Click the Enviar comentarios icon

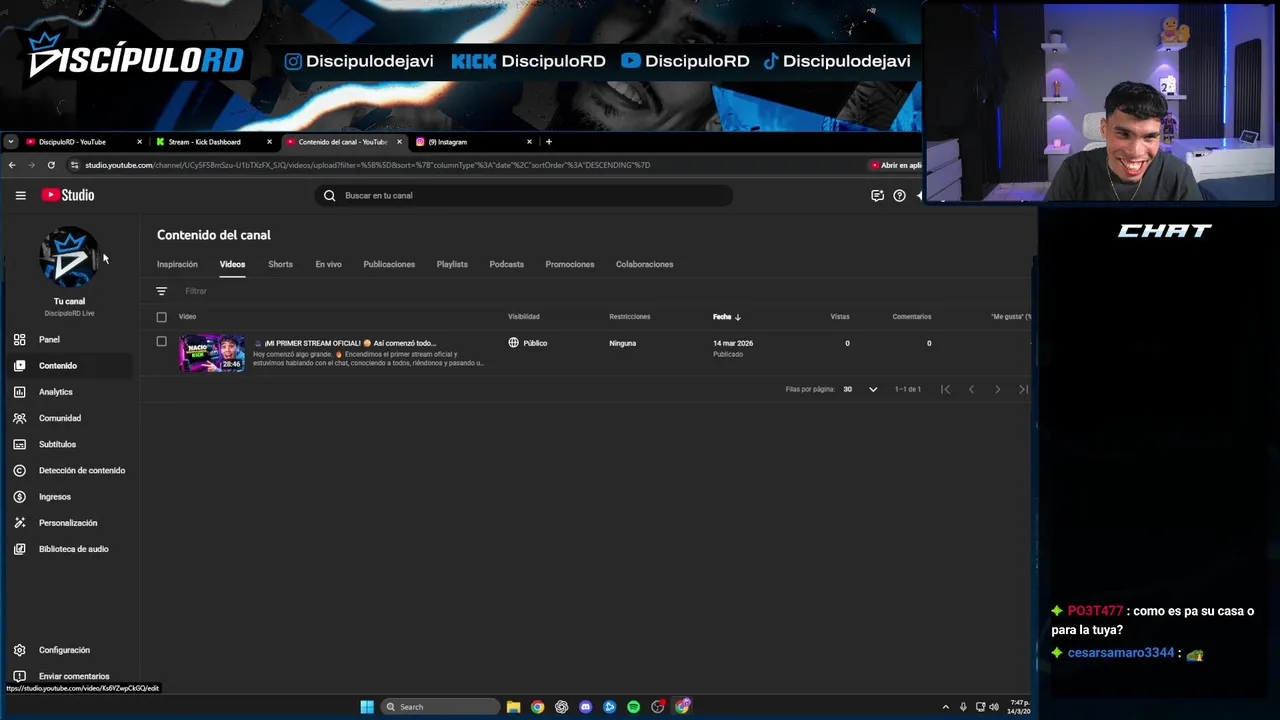(19, 676)
